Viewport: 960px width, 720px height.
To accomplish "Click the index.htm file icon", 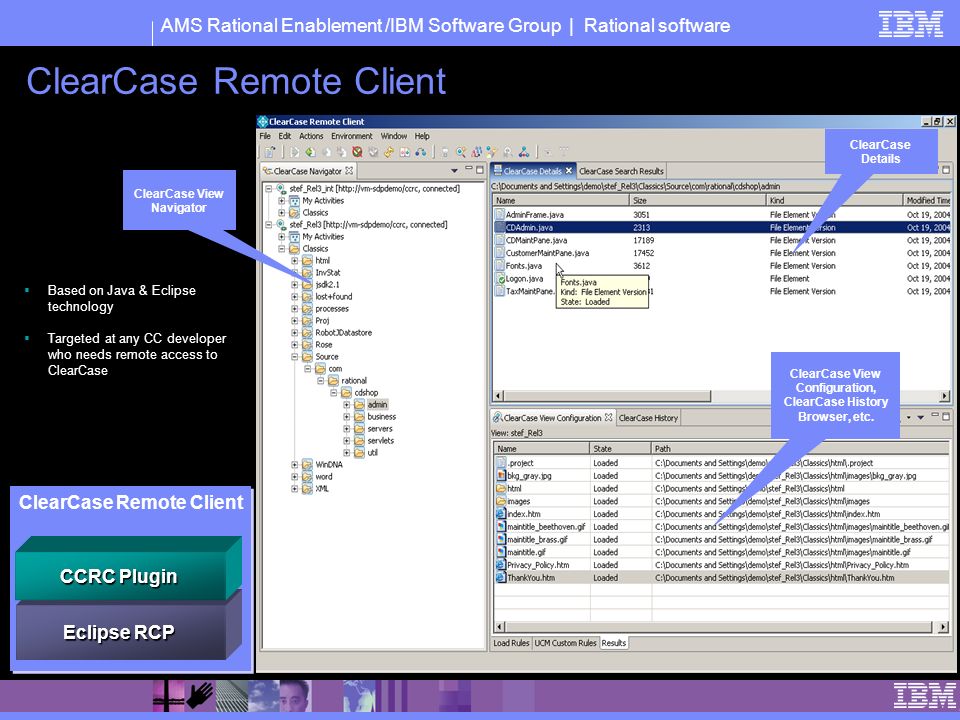I will tap(501, 514).
